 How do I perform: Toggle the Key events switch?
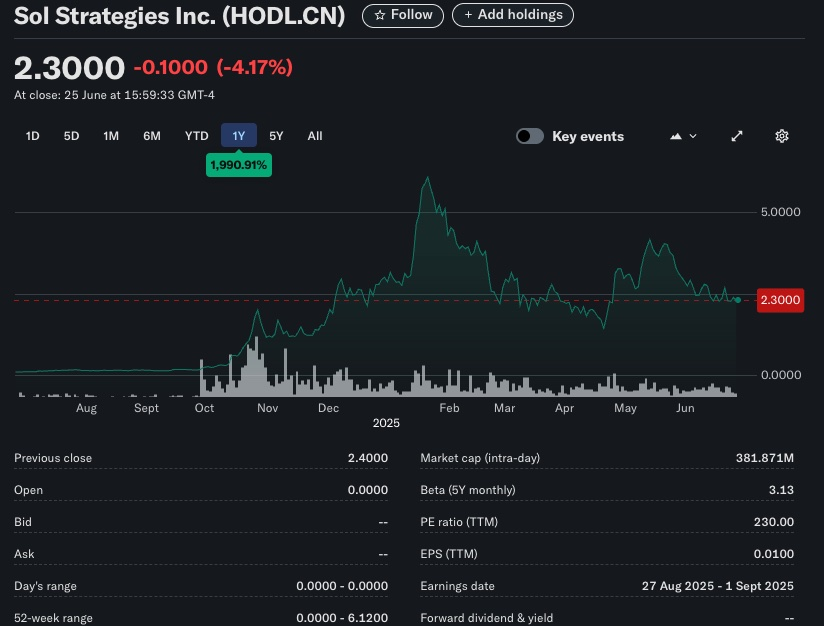[x=530, y=136]
